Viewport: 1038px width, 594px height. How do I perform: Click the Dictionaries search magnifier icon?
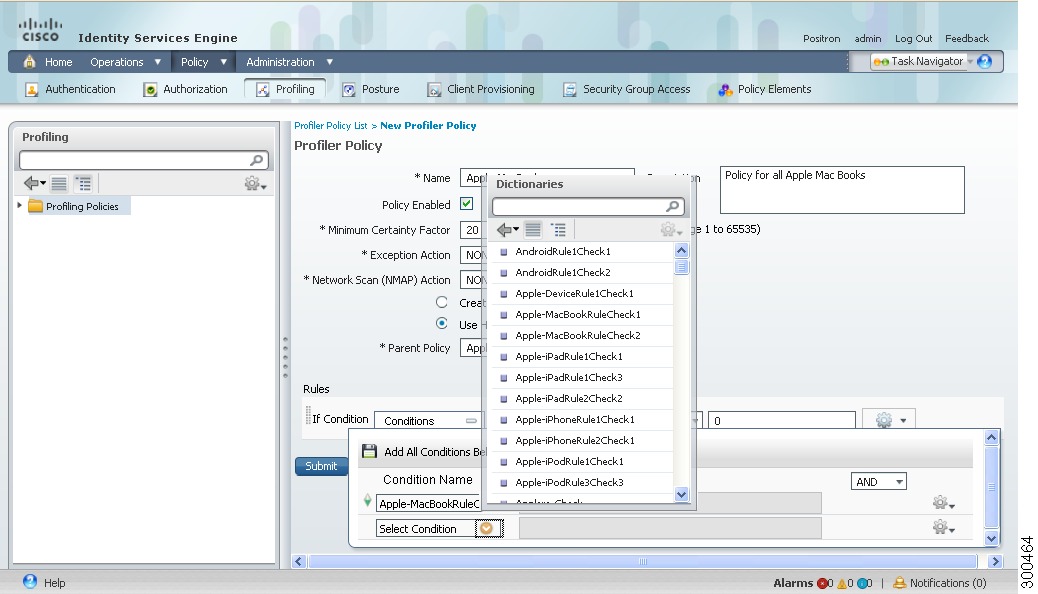[x=672, y=207]
